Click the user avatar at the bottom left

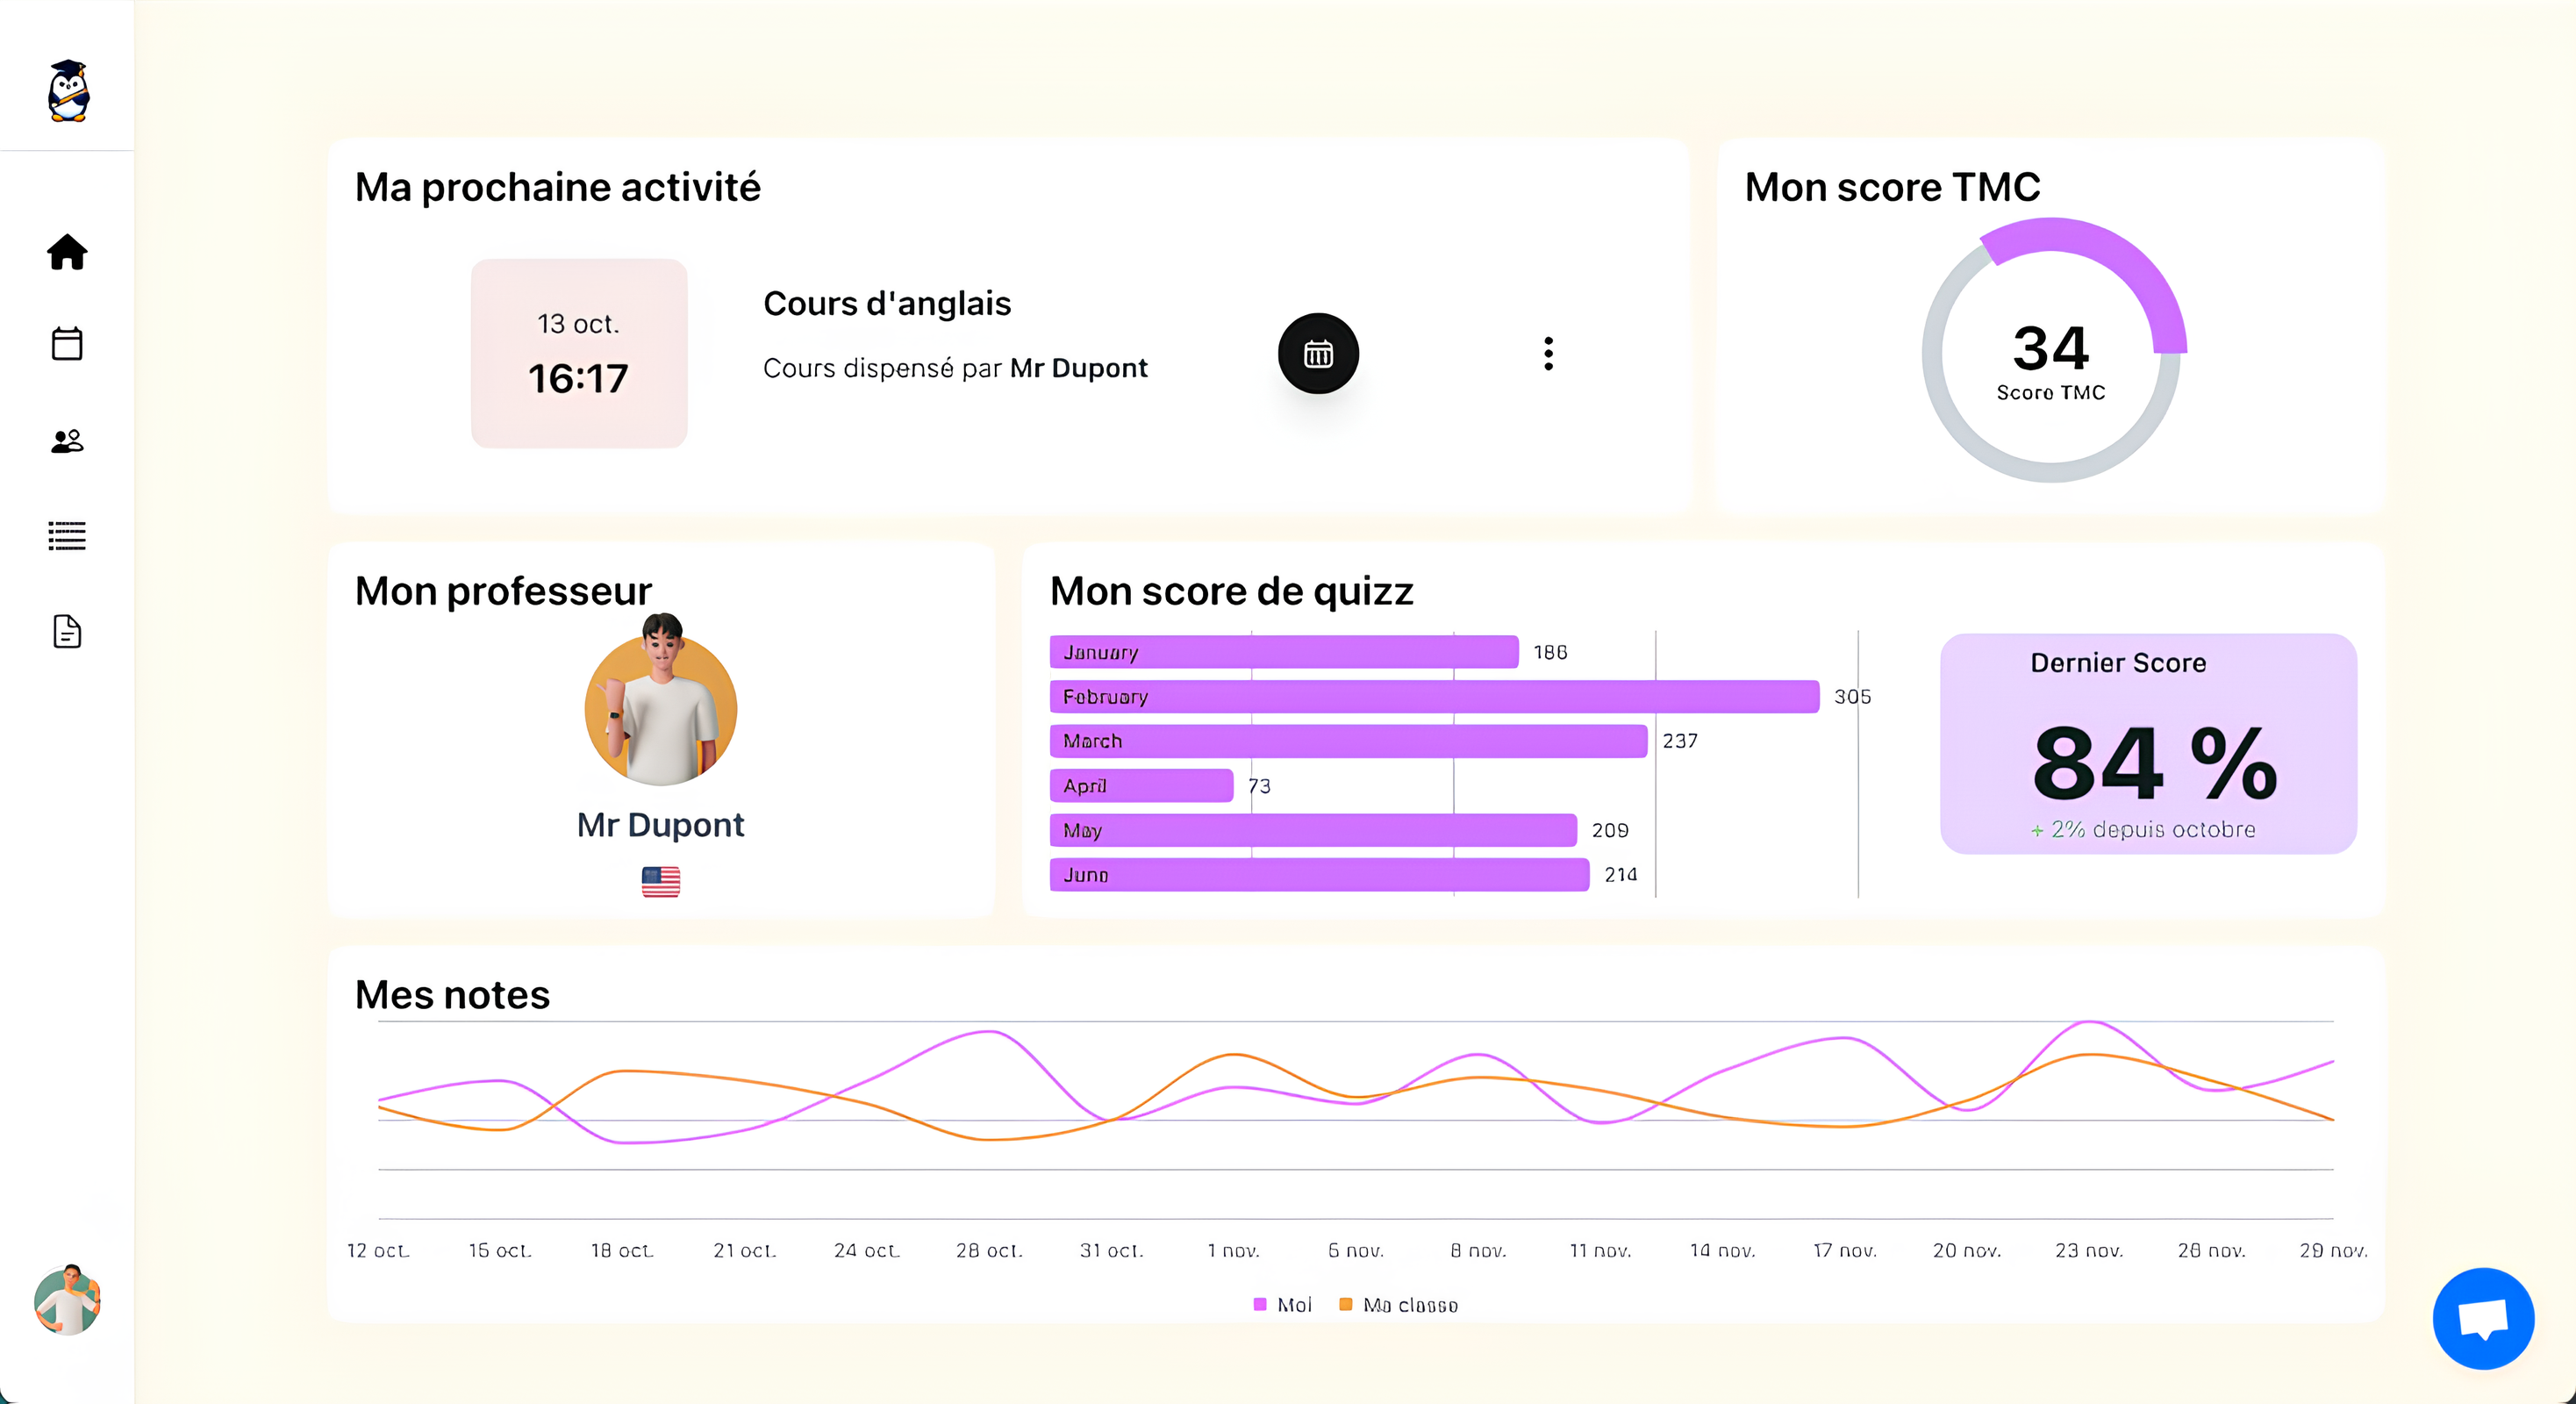click(66, 1300)
